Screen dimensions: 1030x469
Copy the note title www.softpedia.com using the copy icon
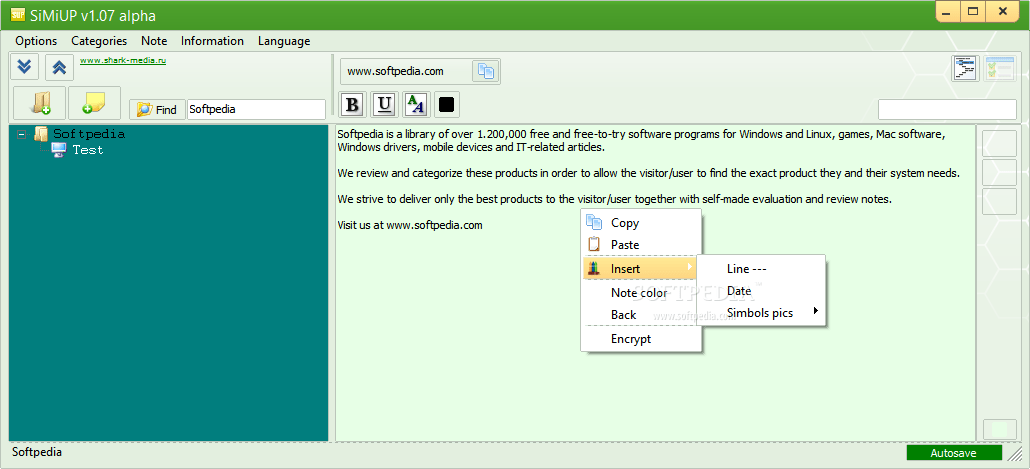pos(486,71)
